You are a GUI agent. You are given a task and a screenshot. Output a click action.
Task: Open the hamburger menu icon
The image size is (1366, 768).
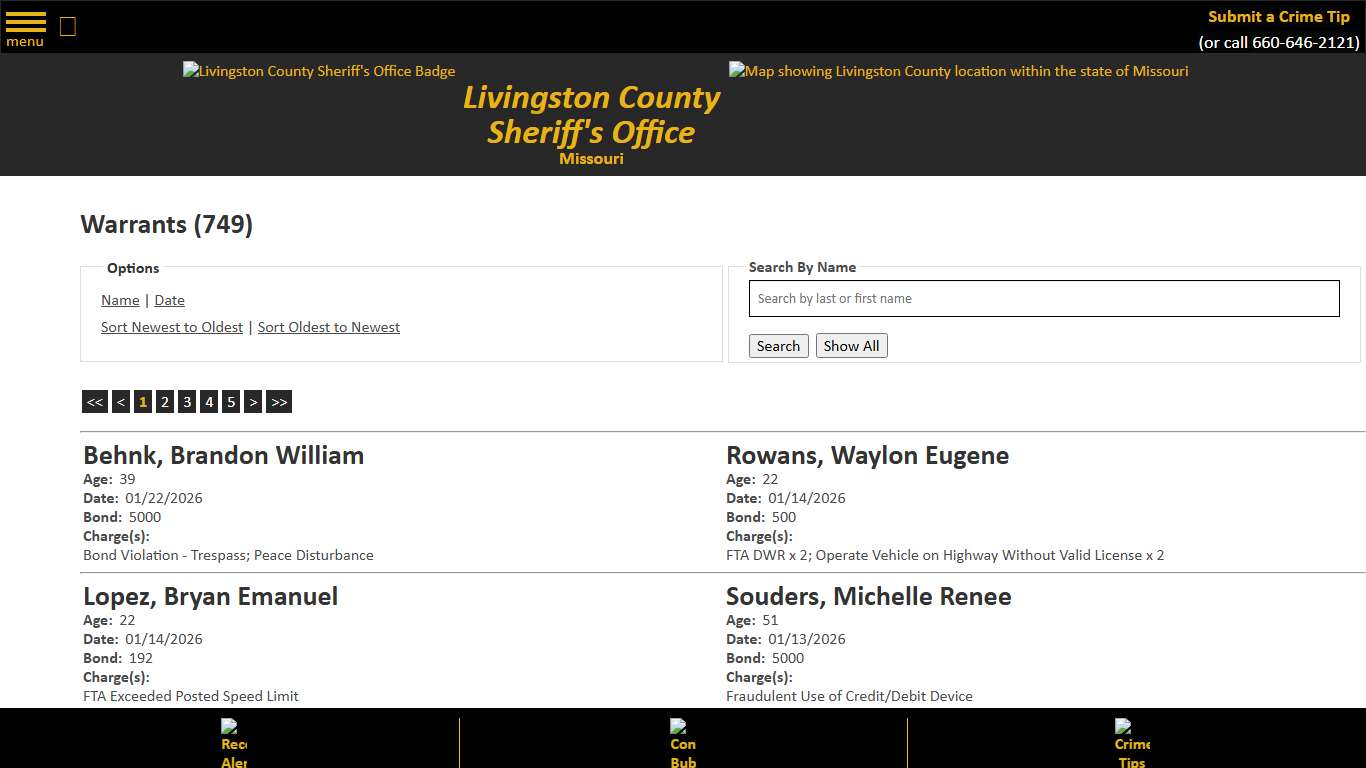tap(25, 22)
